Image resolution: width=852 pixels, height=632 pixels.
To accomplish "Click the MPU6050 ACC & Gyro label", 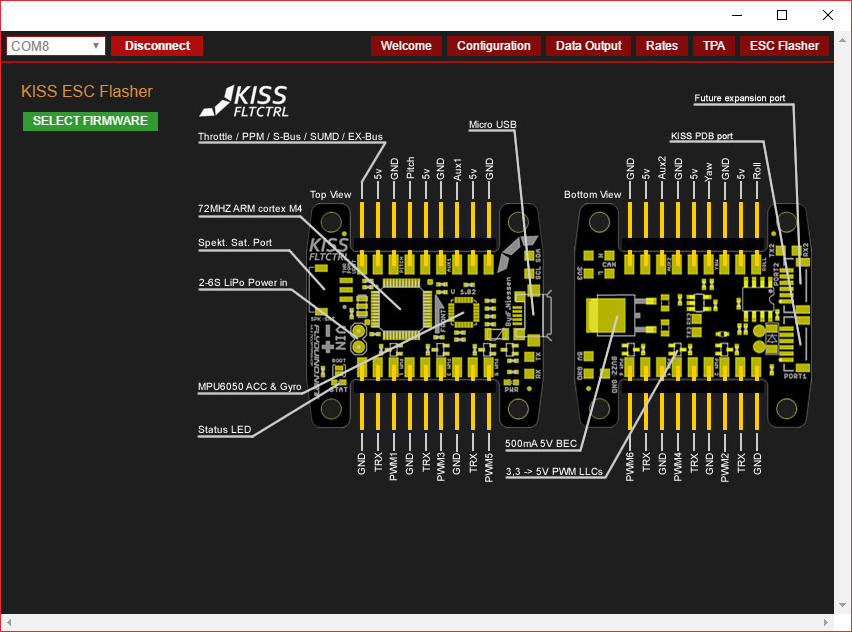I will click(249, 386).
